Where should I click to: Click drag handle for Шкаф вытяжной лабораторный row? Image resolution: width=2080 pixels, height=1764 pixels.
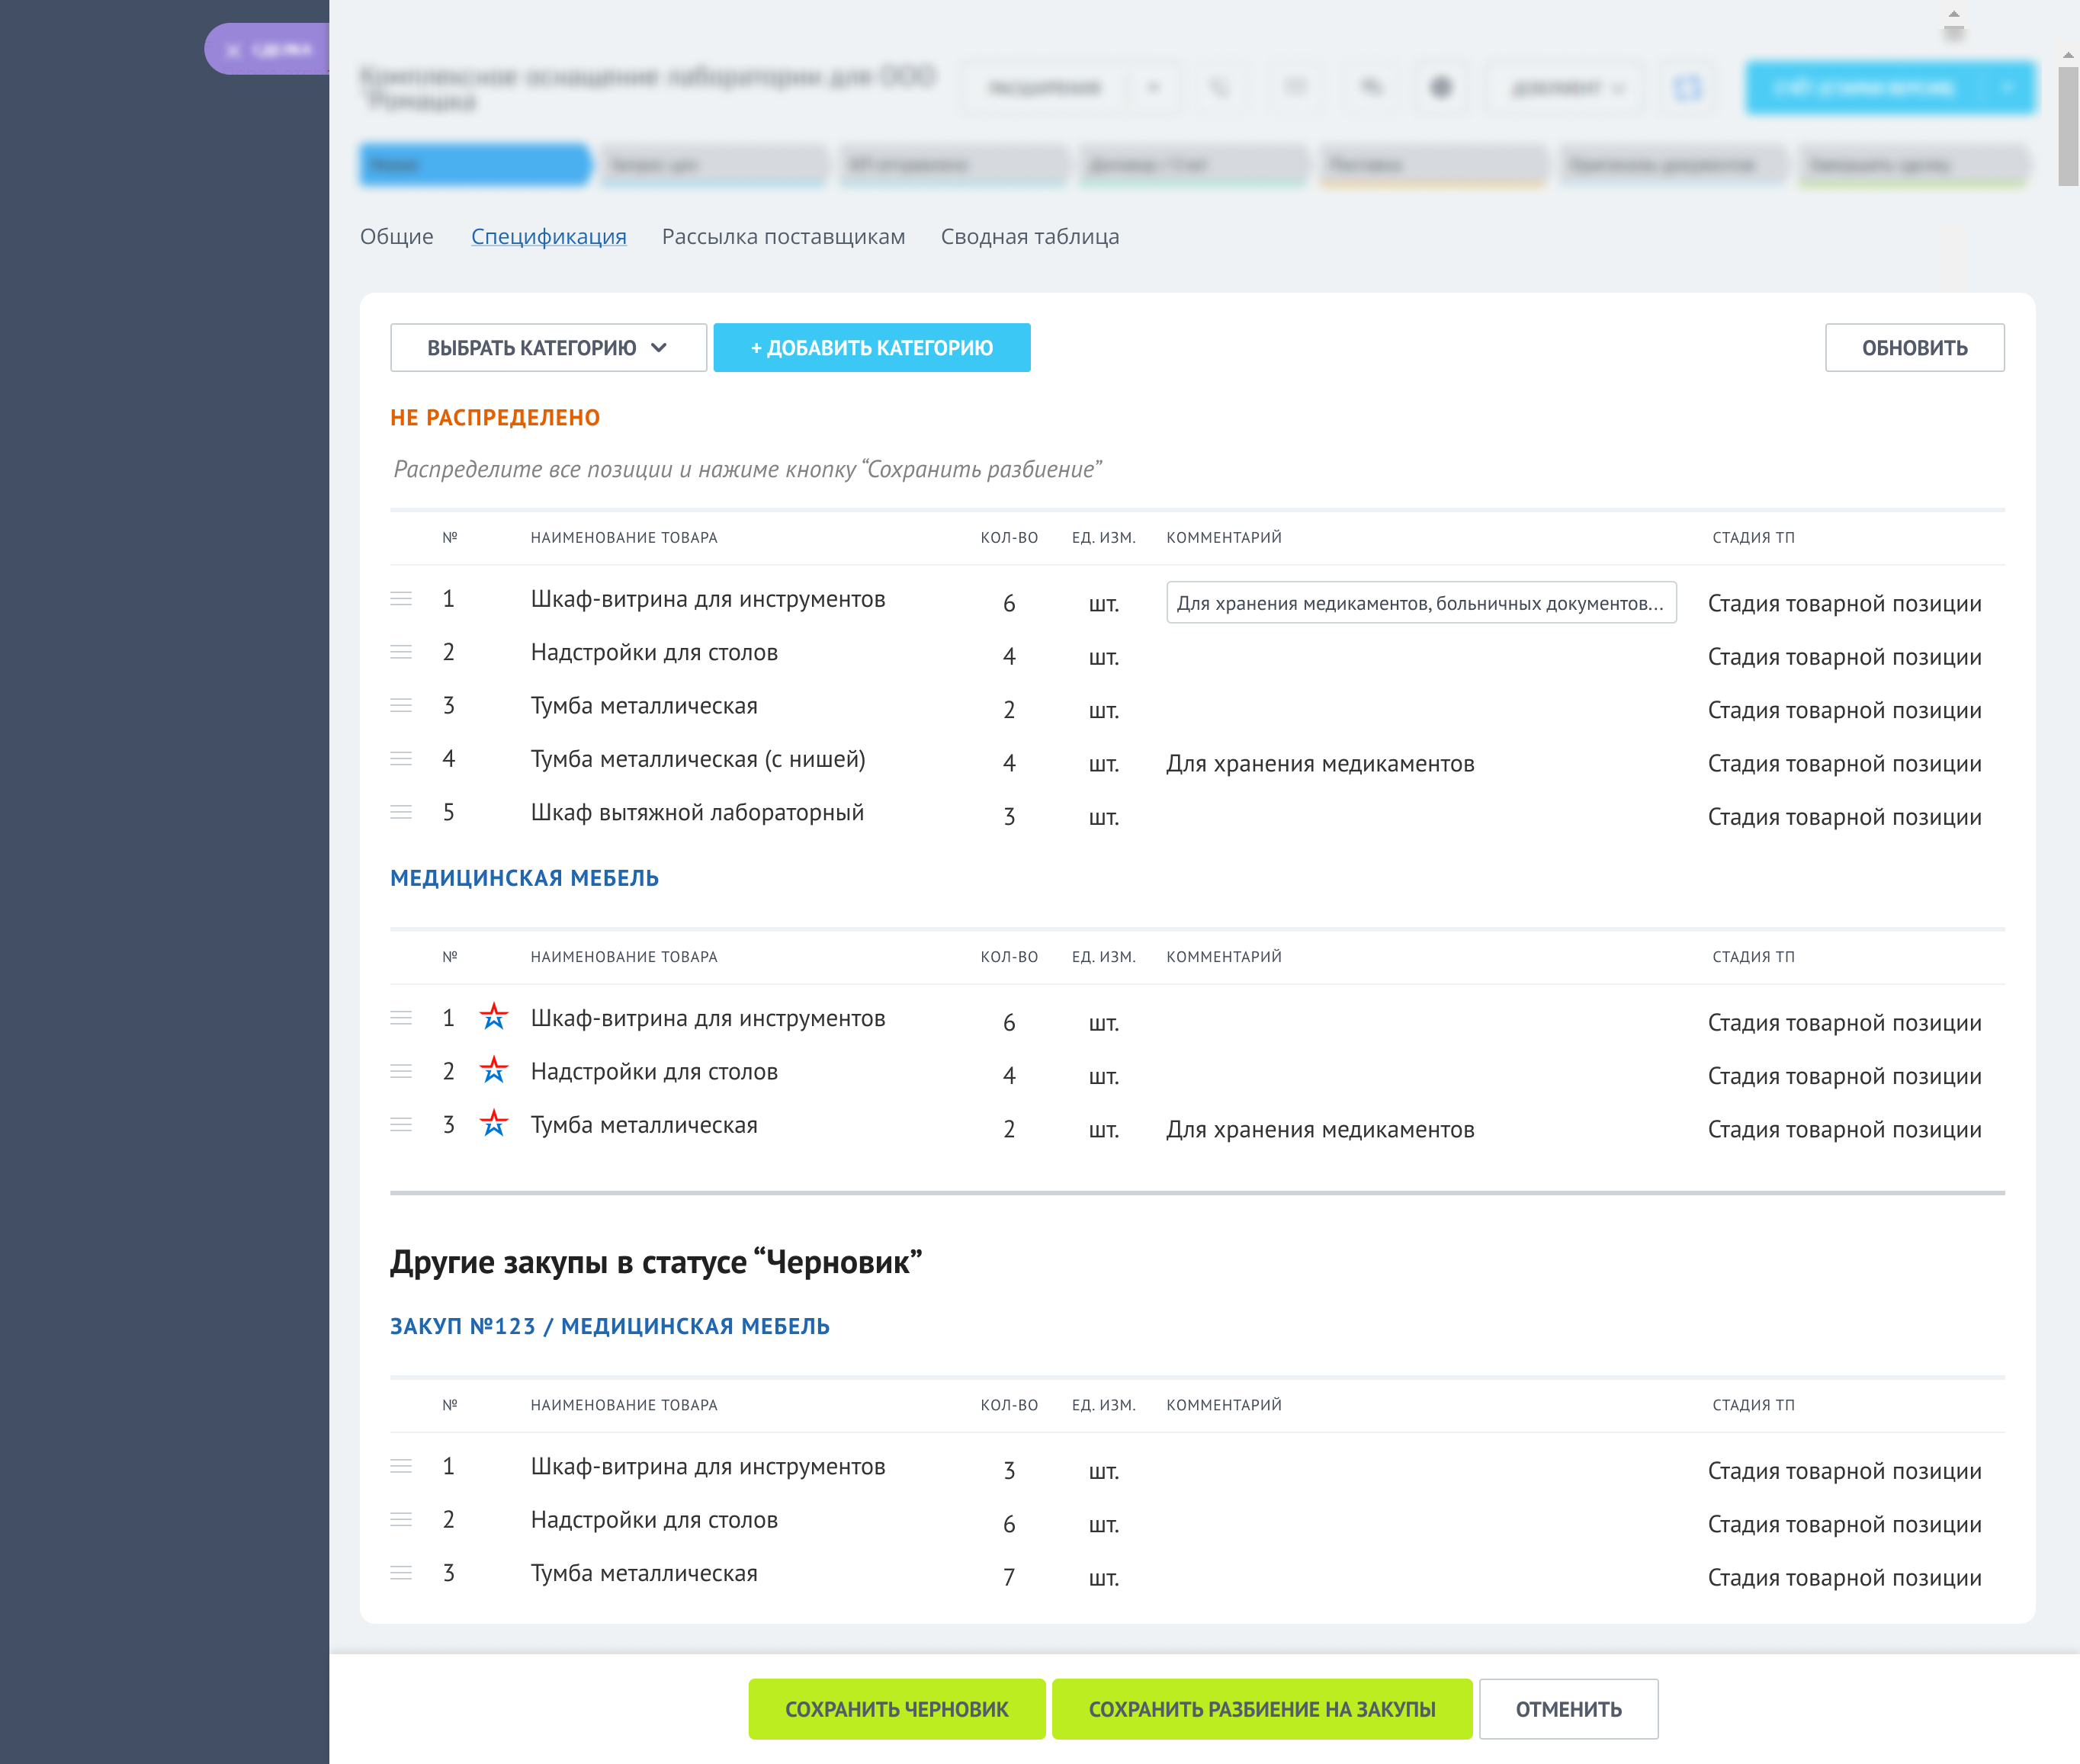[x=401, y=812]
